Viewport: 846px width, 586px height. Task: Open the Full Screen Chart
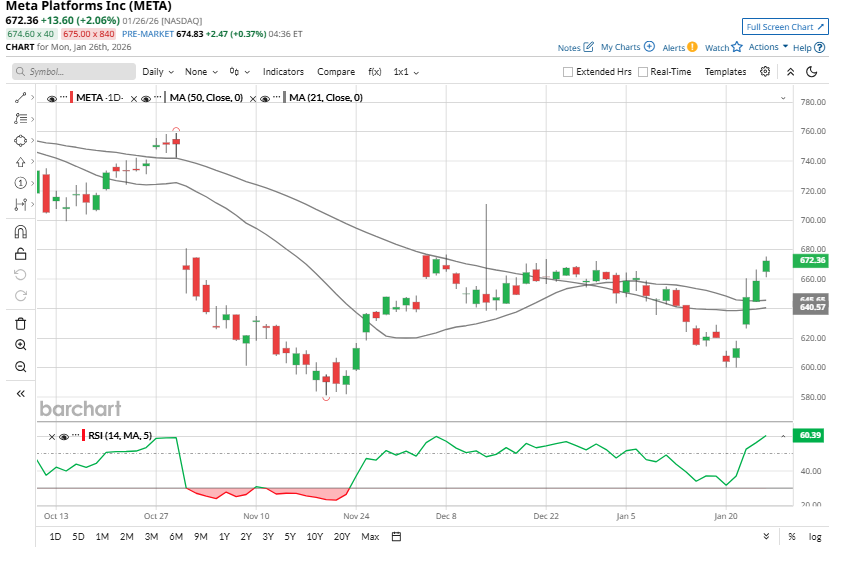tap(785, 27)
